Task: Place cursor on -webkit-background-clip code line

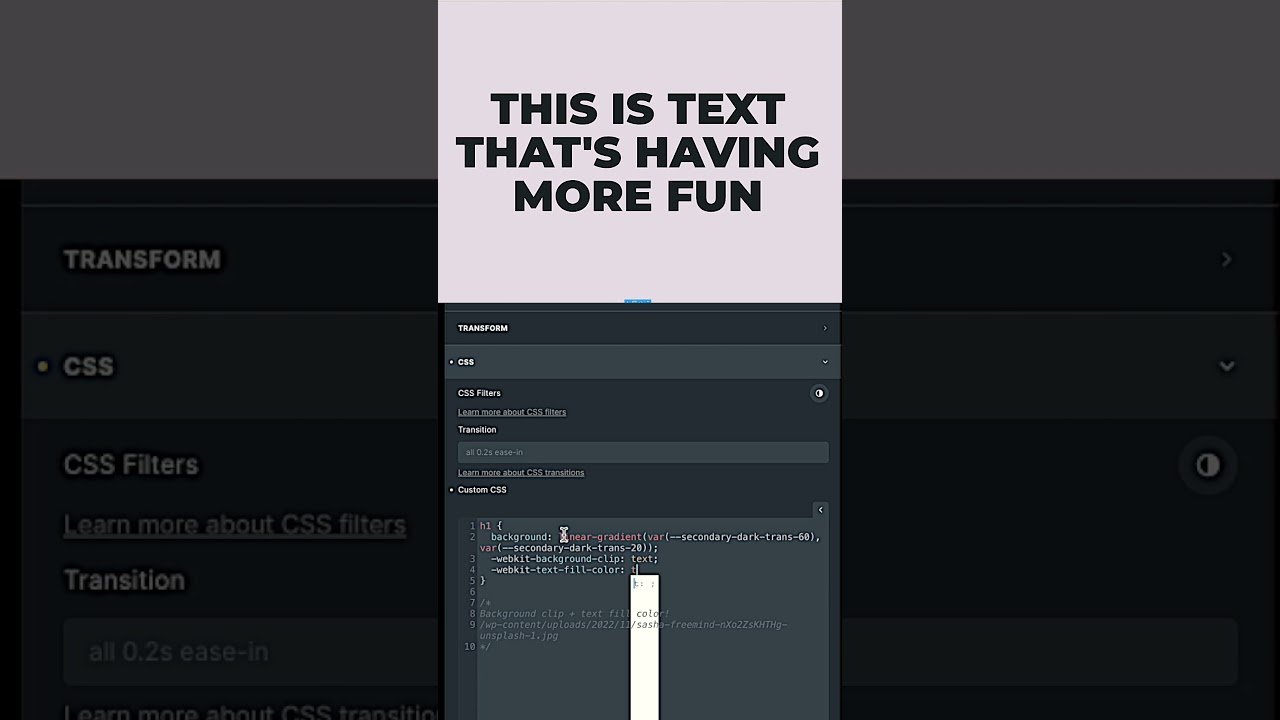Action: click(574, 559)
